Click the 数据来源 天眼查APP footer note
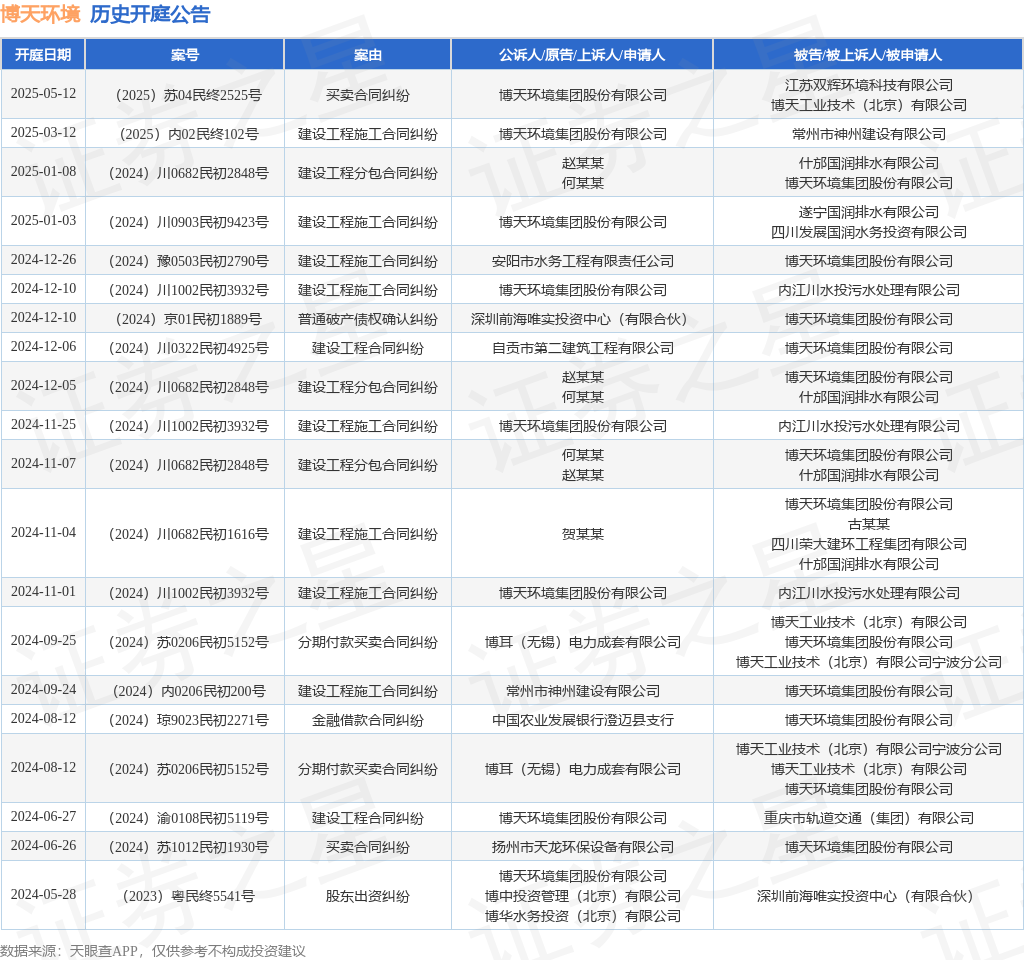Viewport: 1024px width, 960px height. (153, 951)
